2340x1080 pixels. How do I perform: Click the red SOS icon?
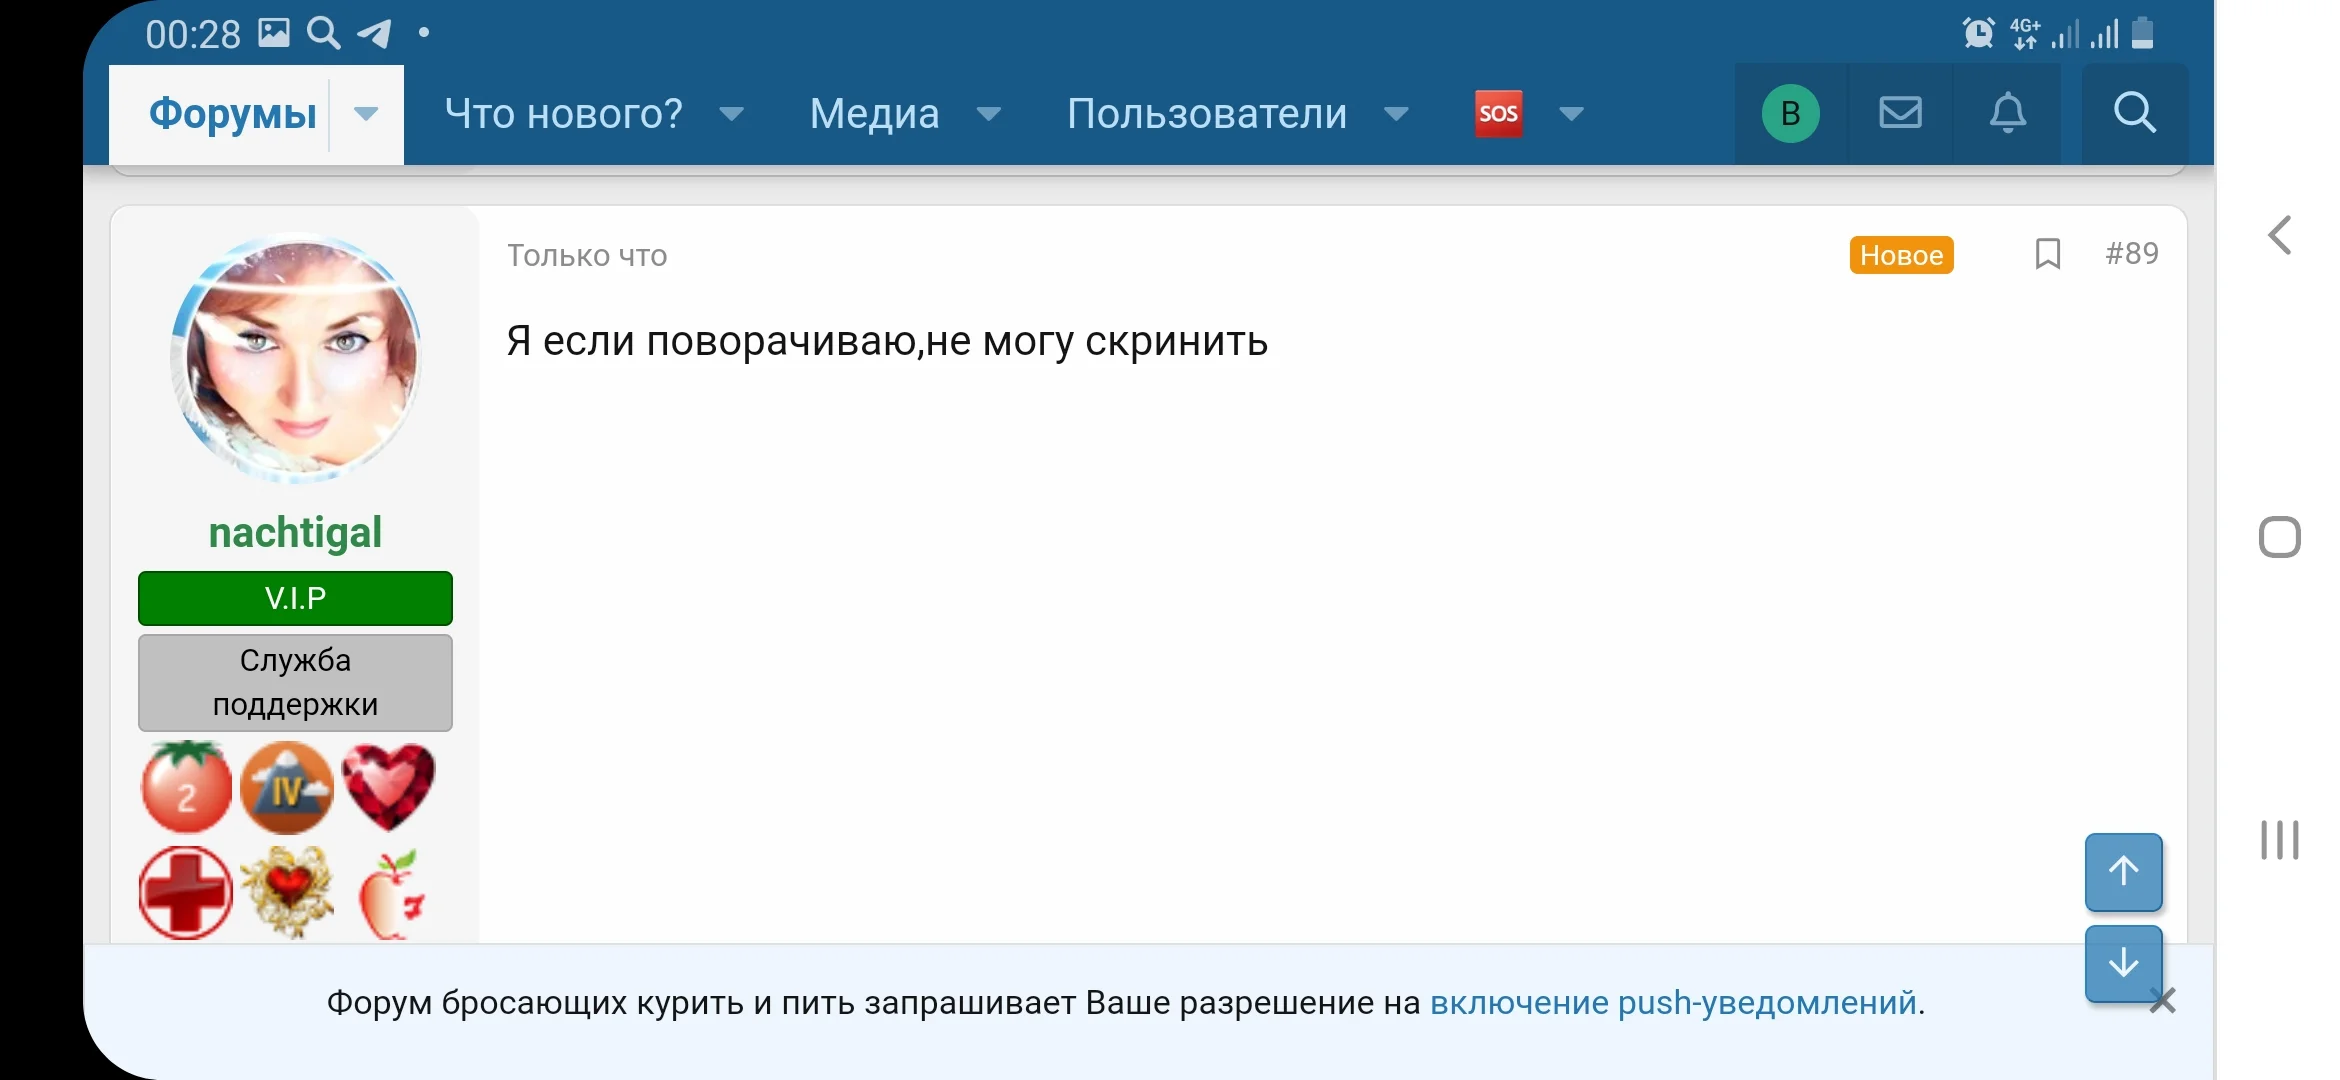click(x=1498, y=113)
